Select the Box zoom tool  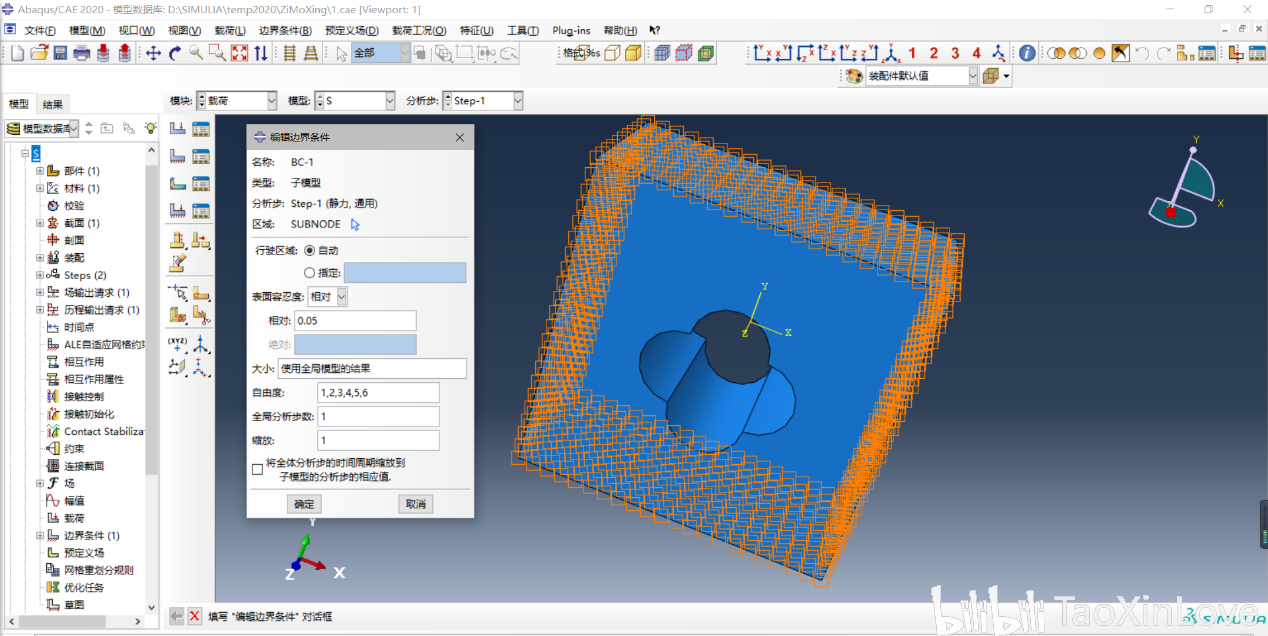217,53
